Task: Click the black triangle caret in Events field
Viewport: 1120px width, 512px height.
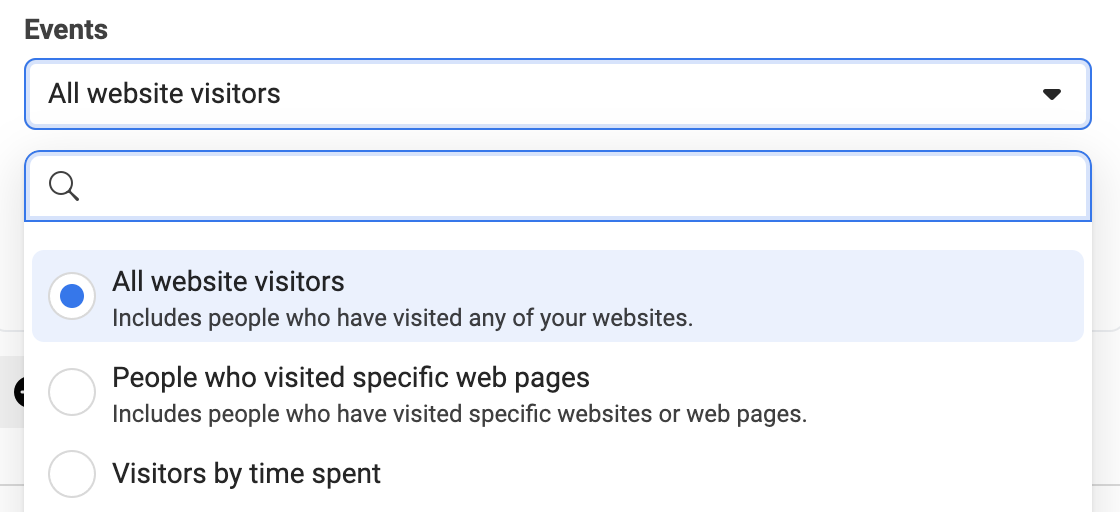Action: 1051,94
